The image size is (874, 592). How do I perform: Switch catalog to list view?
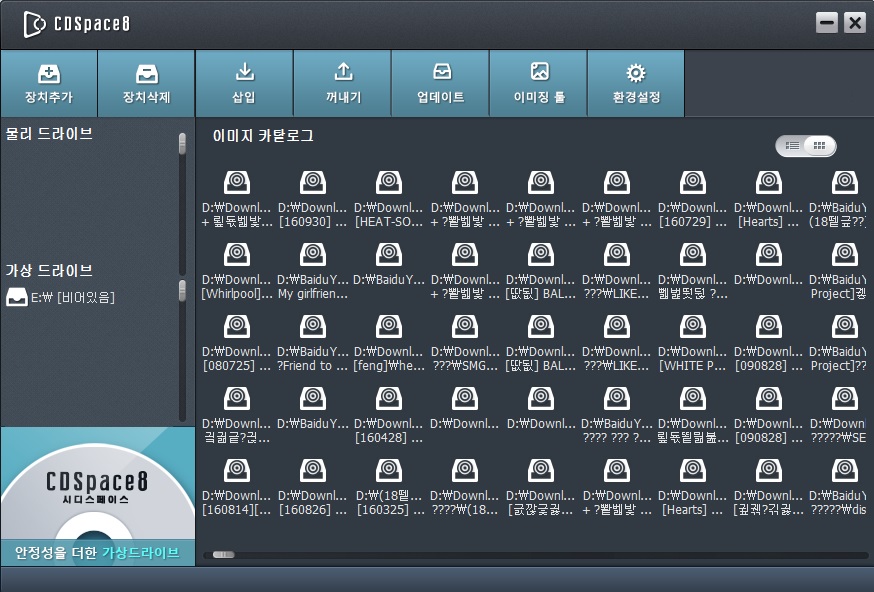tap(792, 146)
